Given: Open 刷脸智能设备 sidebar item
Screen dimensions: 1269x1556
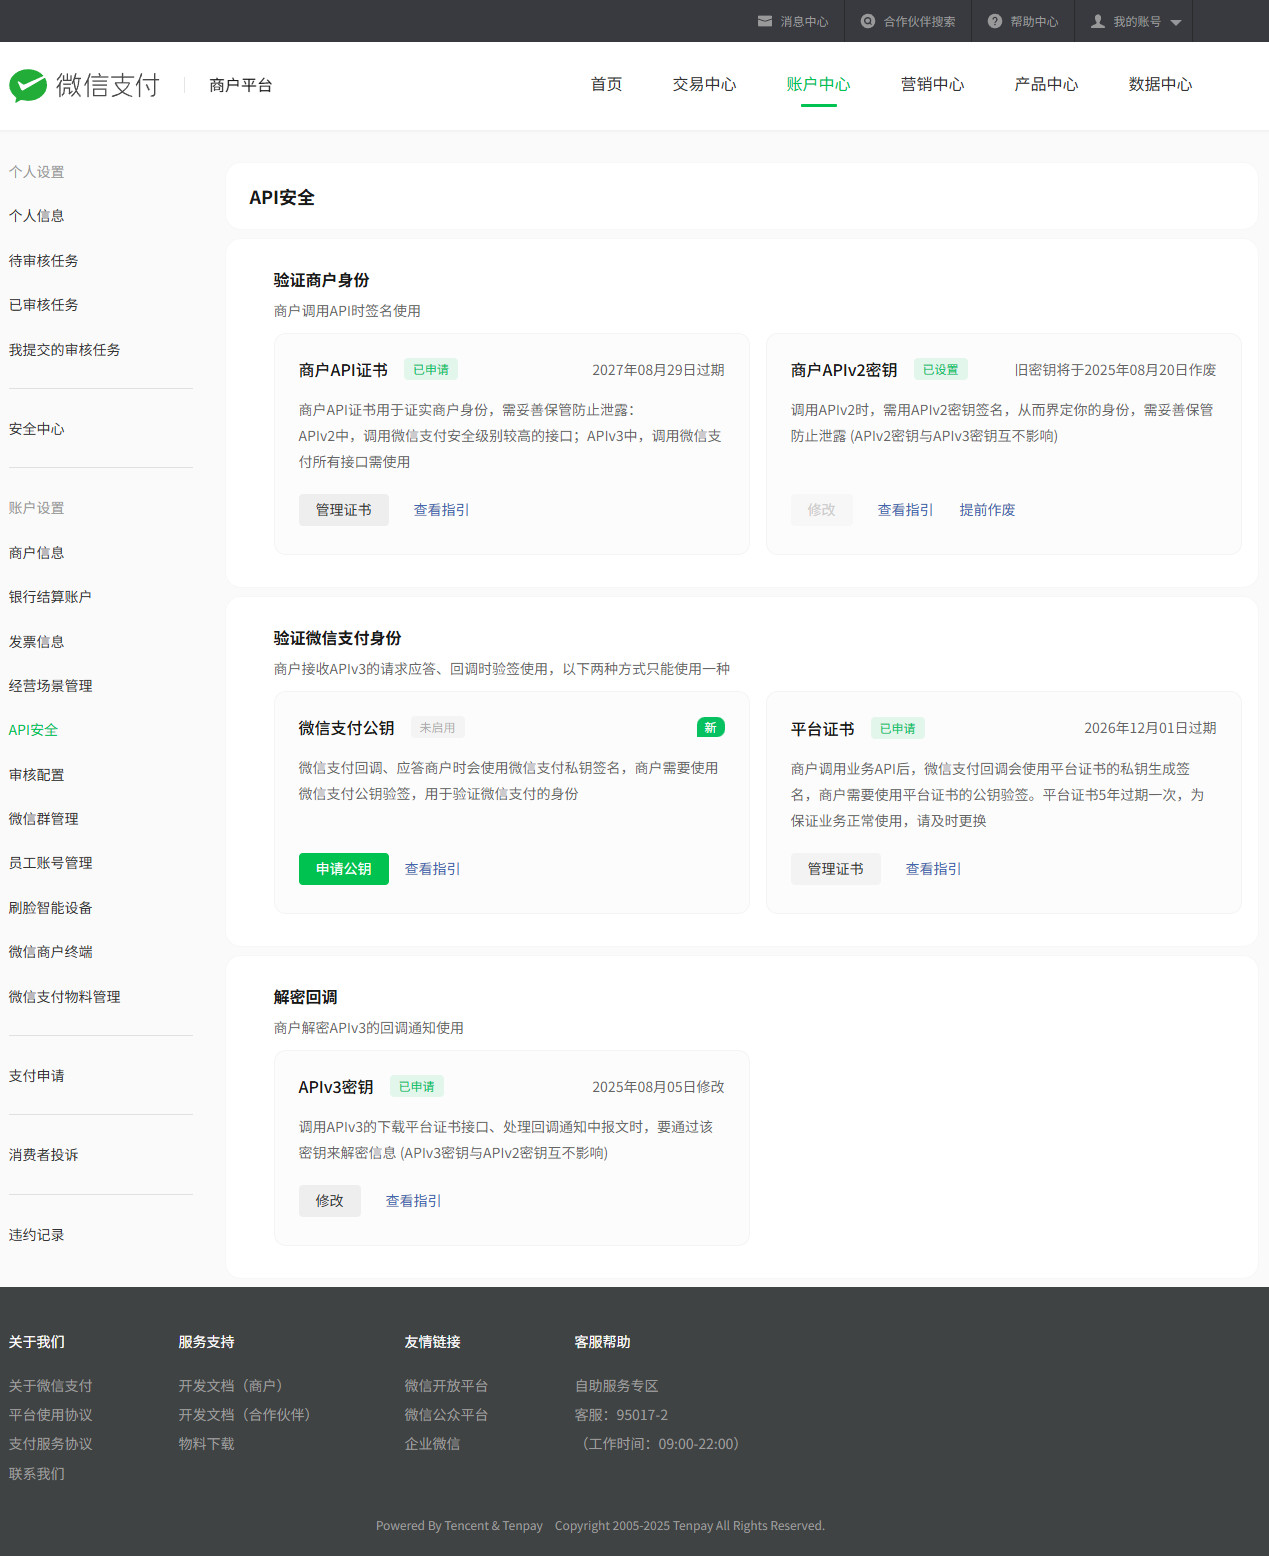Looking at the screenshot, I should (51, 908).
